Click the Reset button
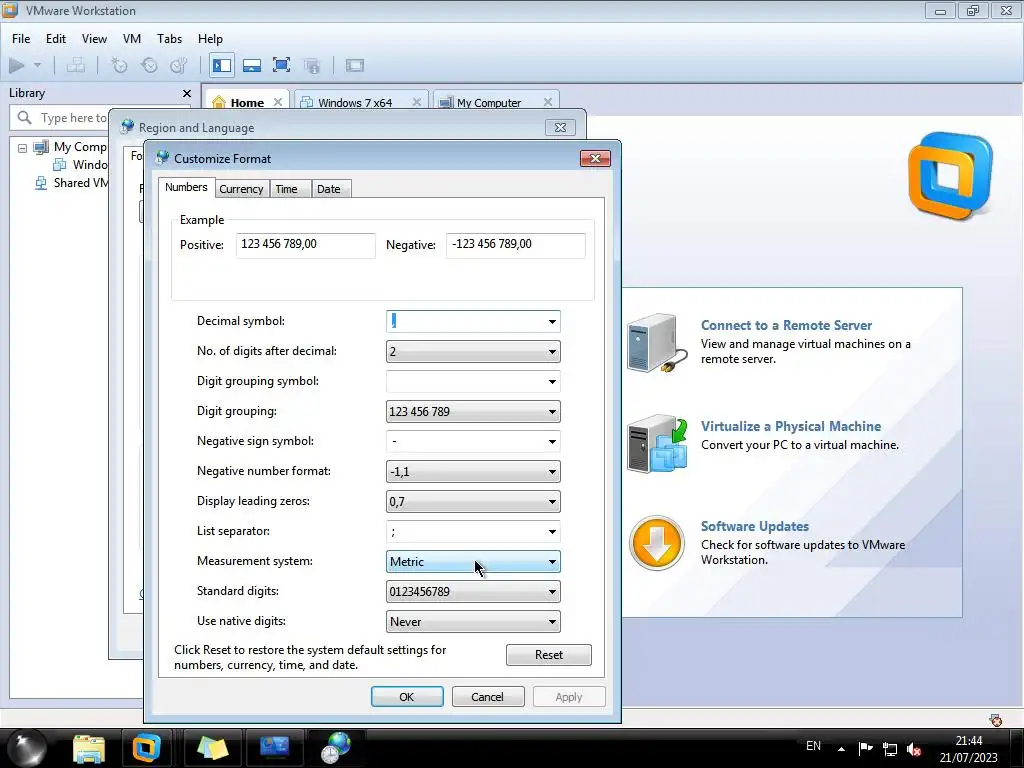The height and width of the screenshot is (768, 1024). (549, 655)
